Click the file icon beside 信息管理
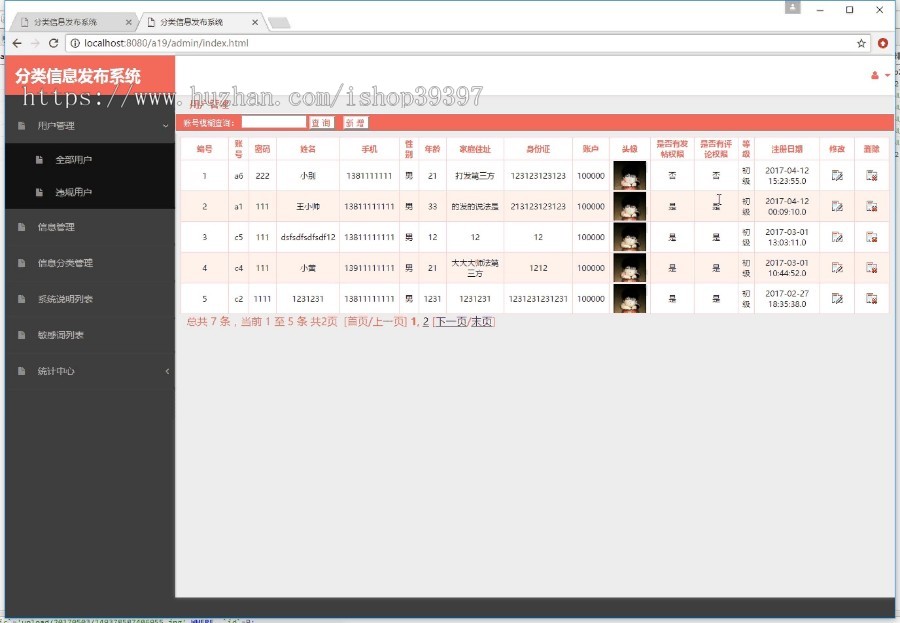 tap(21, 227)
